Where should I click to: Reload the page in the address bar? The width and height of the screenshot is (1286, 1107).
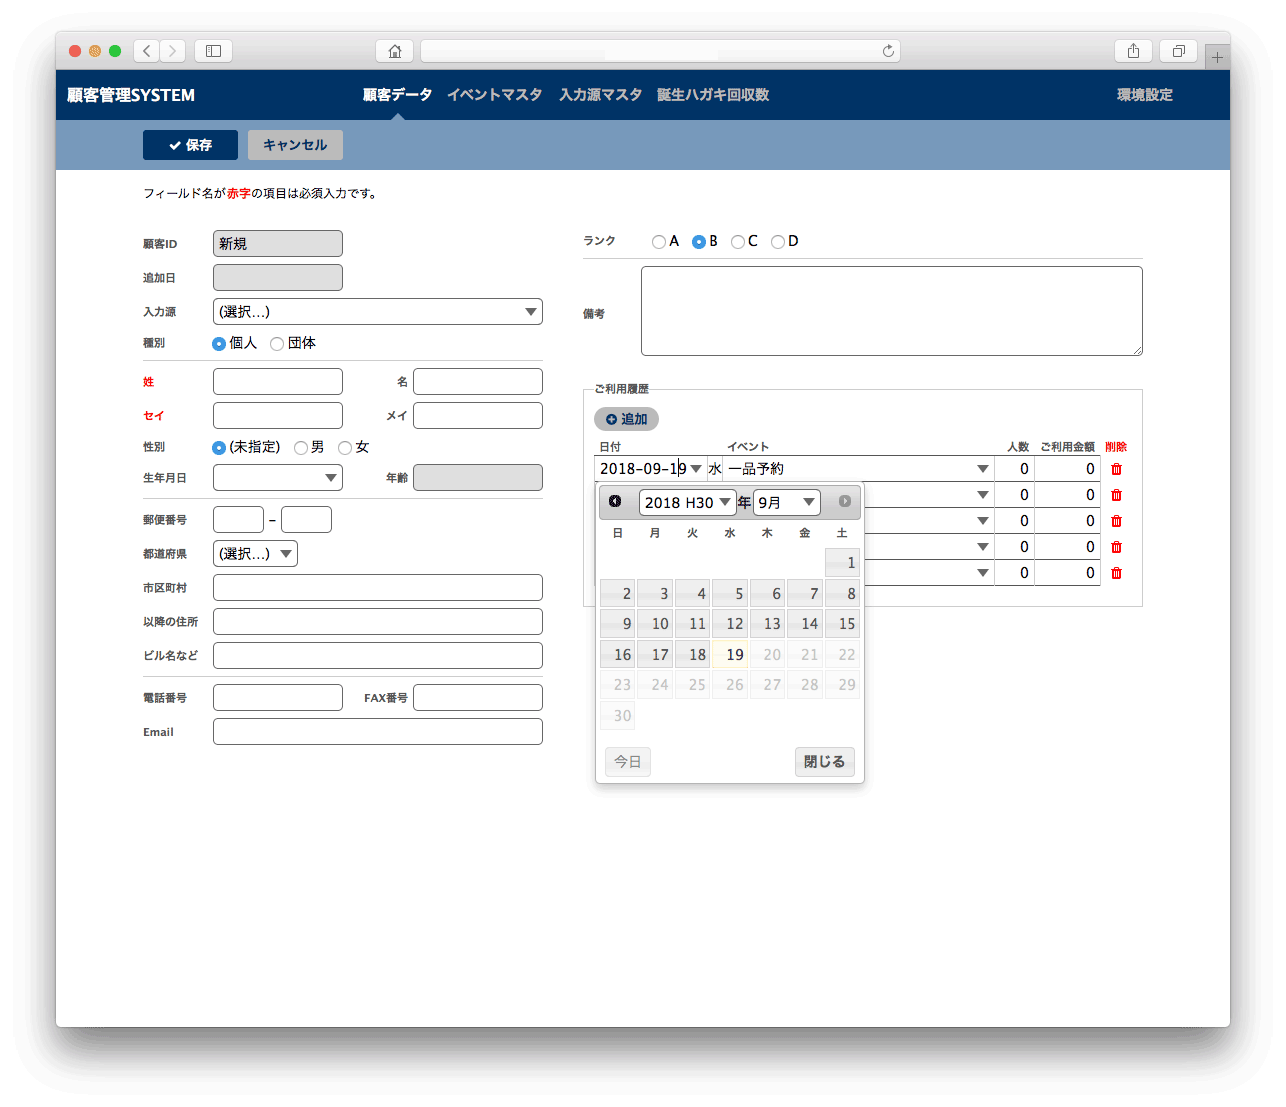click(888, 51)
